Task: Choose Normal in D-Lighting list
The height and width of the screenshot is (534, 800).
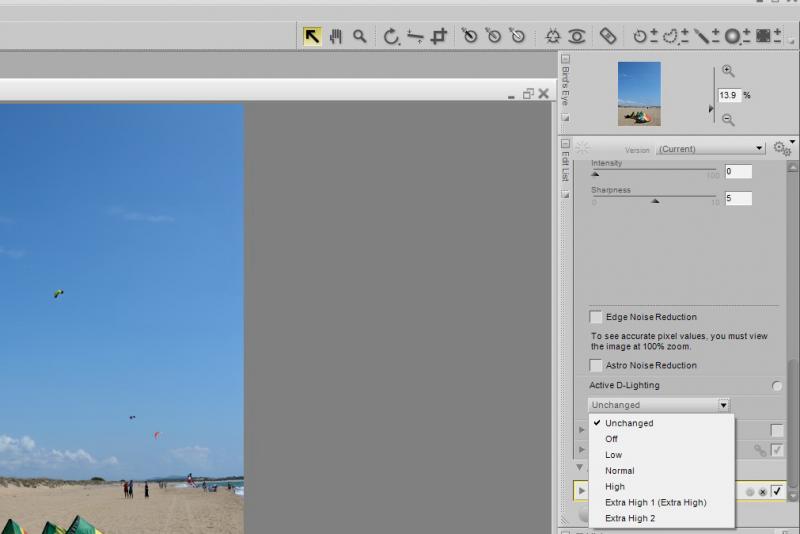Action: [x=662, y=470]
